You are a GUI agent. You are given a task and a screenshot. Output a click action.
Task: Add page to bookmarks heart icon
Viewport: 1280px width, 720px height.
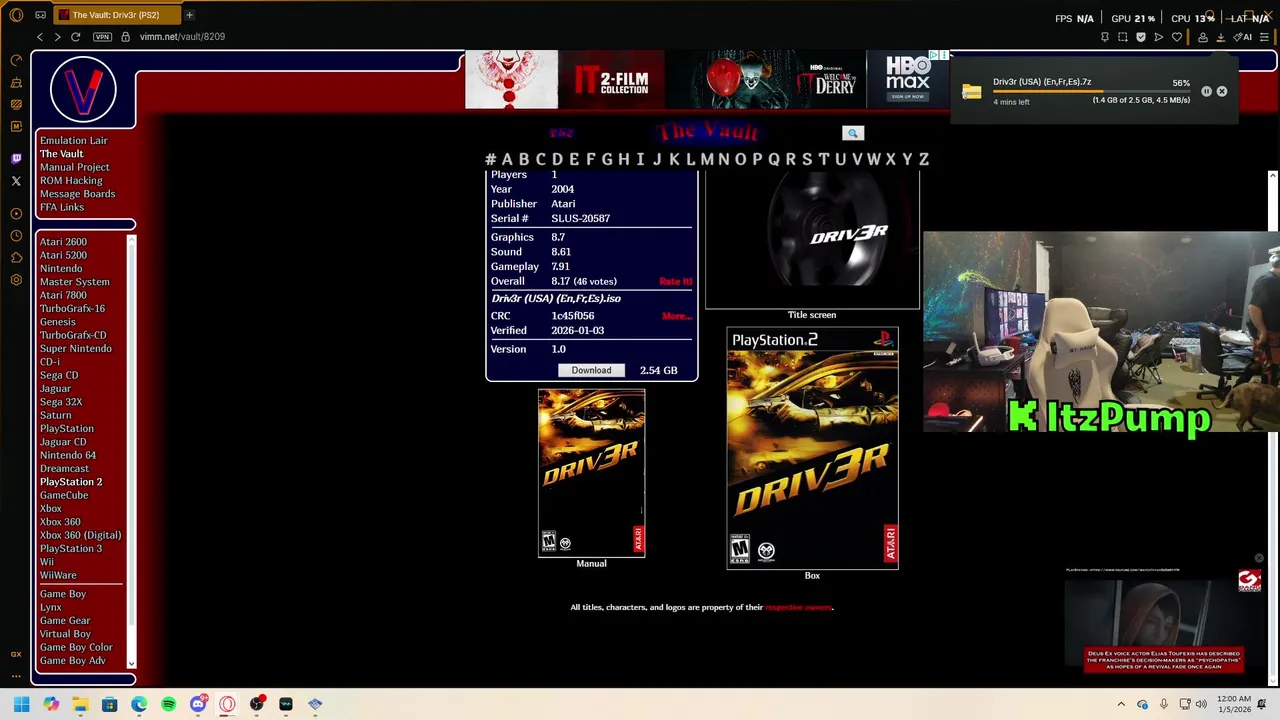pos(1177,37)
